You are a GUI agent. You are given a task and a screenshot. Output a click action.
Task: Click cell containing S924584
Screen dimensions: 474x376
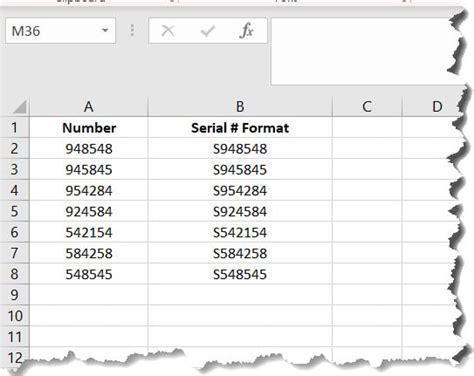(x=240, y=211)
